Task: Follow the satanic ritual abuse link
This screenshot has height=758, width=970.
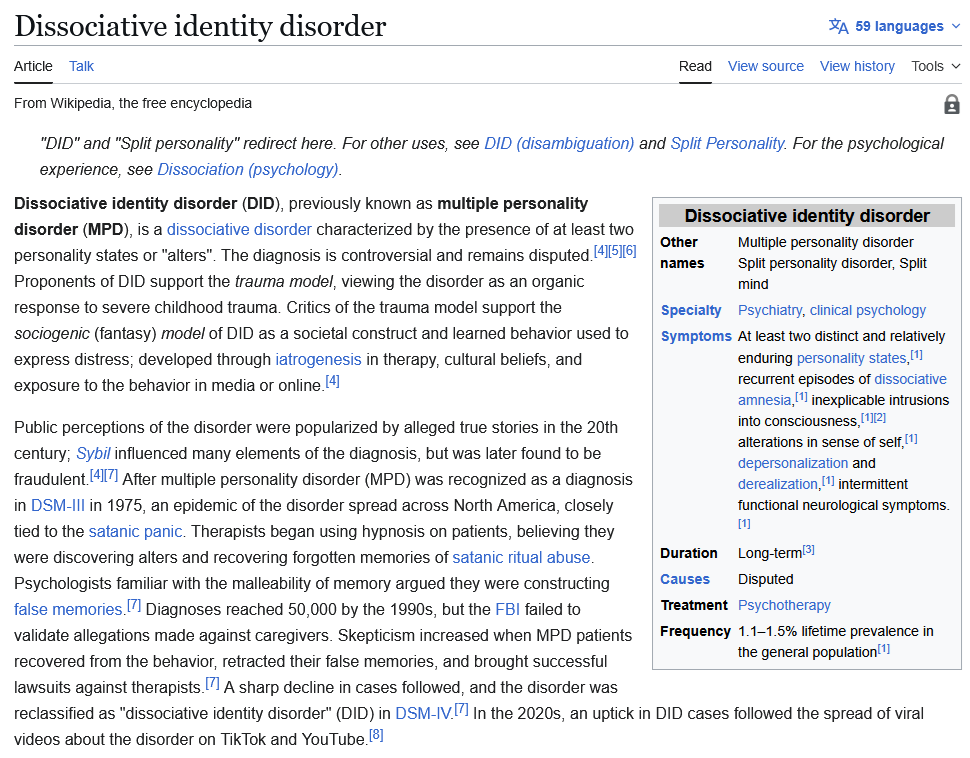Action: [x=521, y=558]
